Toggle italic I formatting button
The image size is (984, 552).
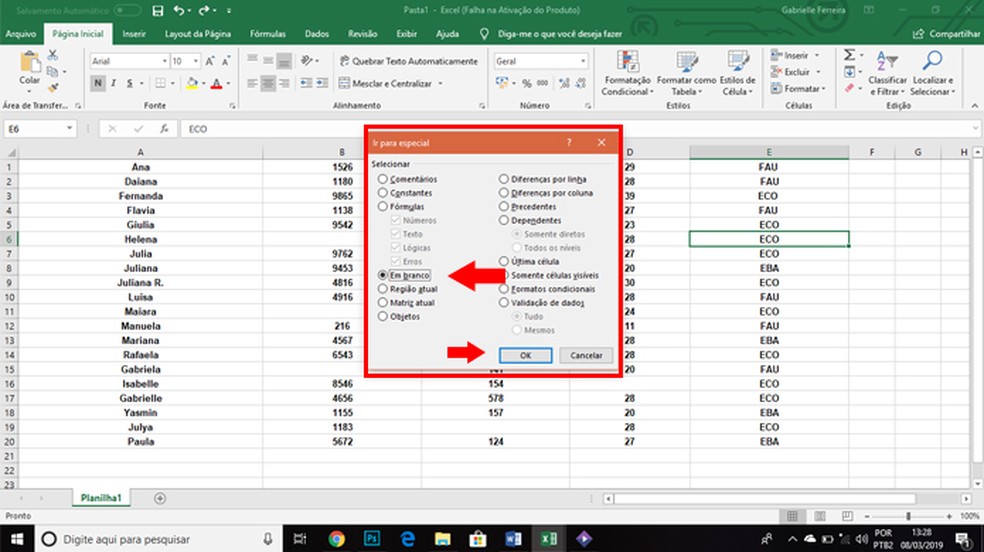(x=114, y=83)
